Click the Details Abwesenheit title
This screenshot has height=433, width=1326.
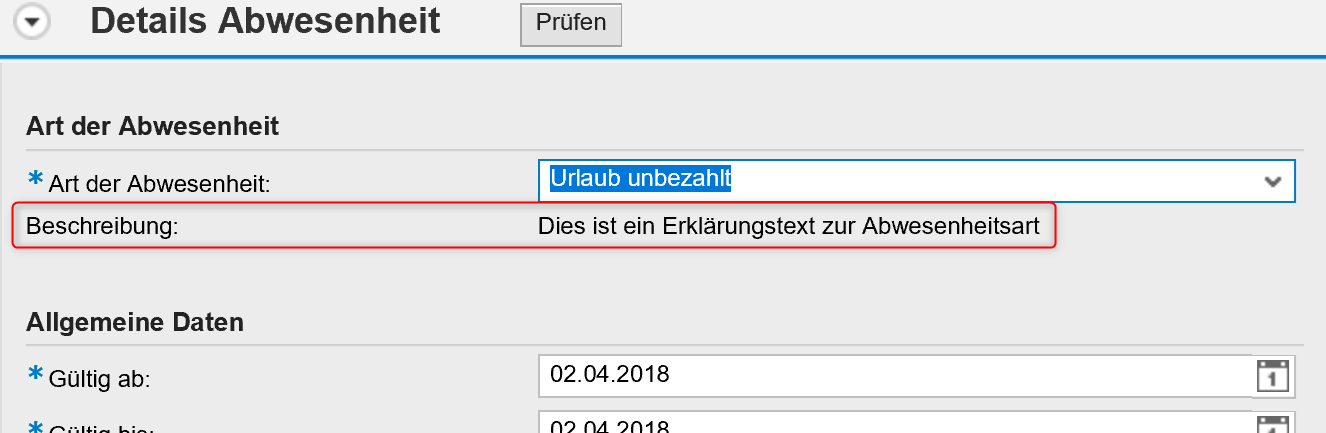point(265,22)
